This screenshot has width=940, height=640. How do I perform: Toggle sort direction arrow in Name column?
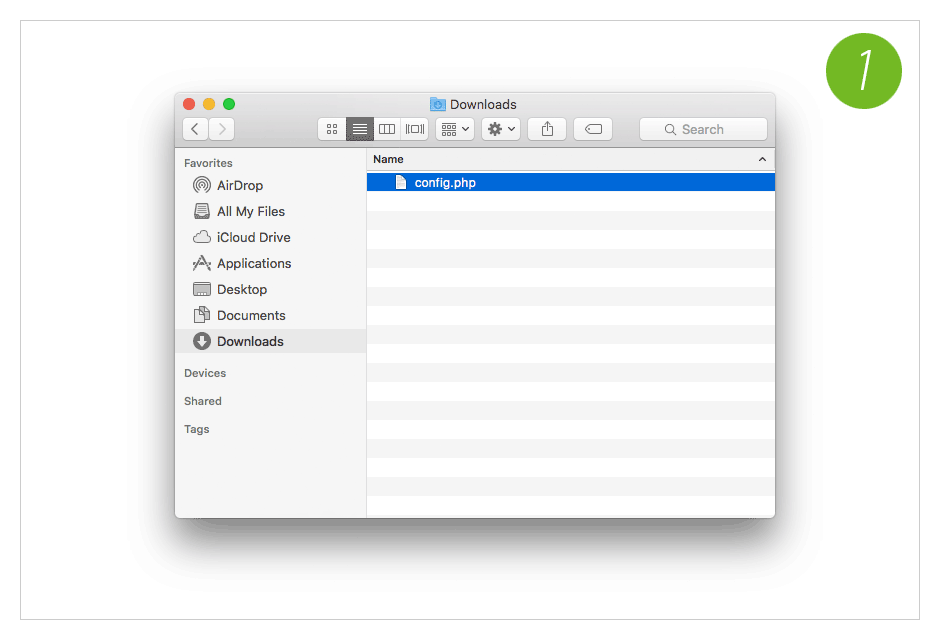point(762,159)
